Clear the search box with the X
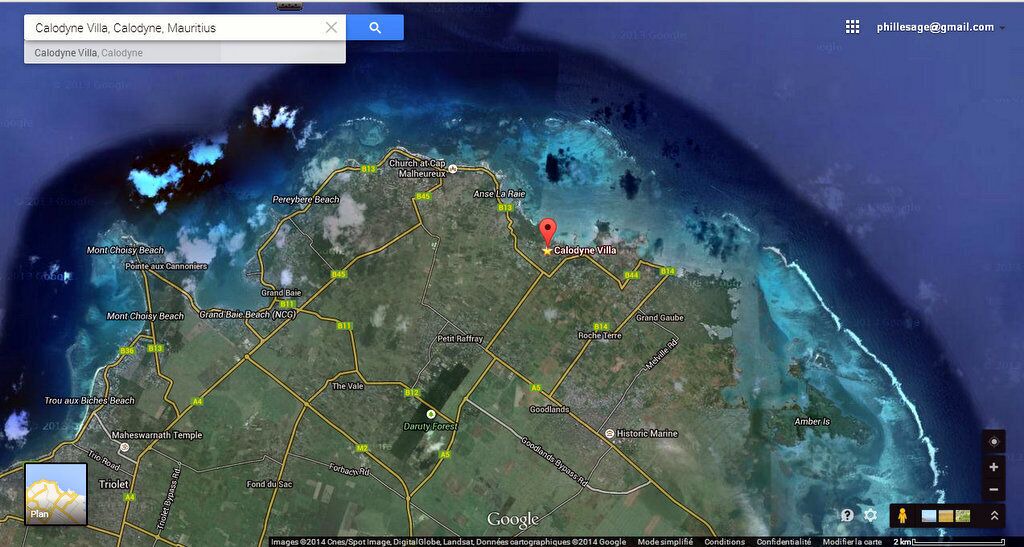 click(331, 28)
